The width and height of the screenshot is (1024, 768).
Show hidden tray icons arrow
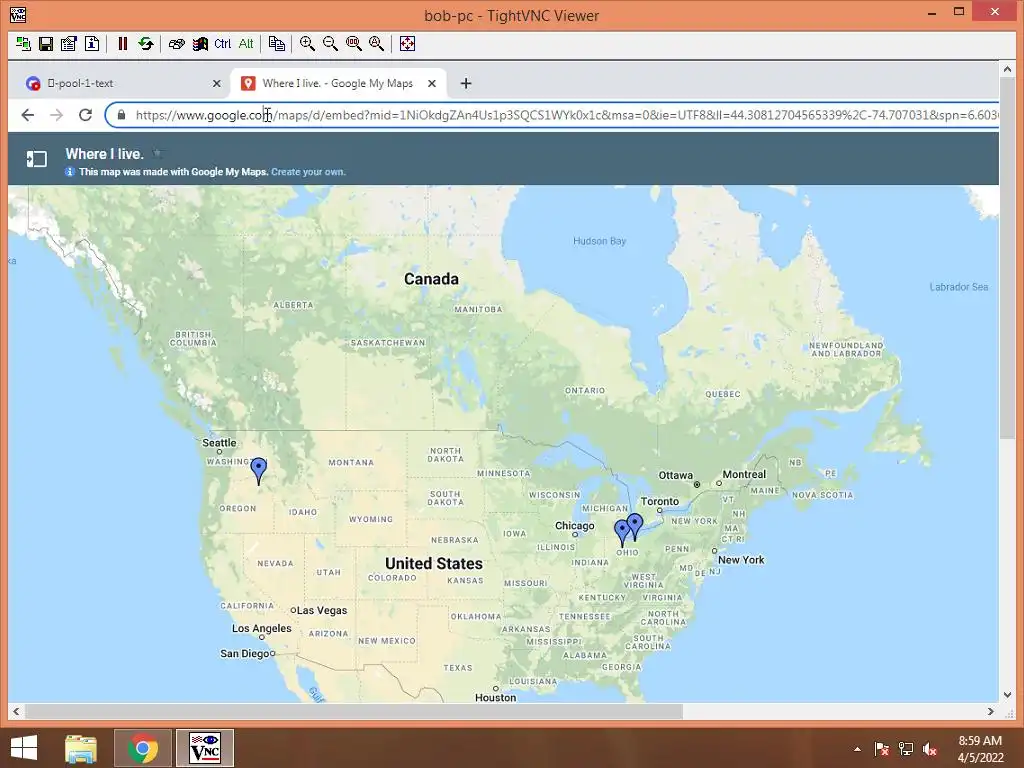pyautogui.click(x=857, y=749)
